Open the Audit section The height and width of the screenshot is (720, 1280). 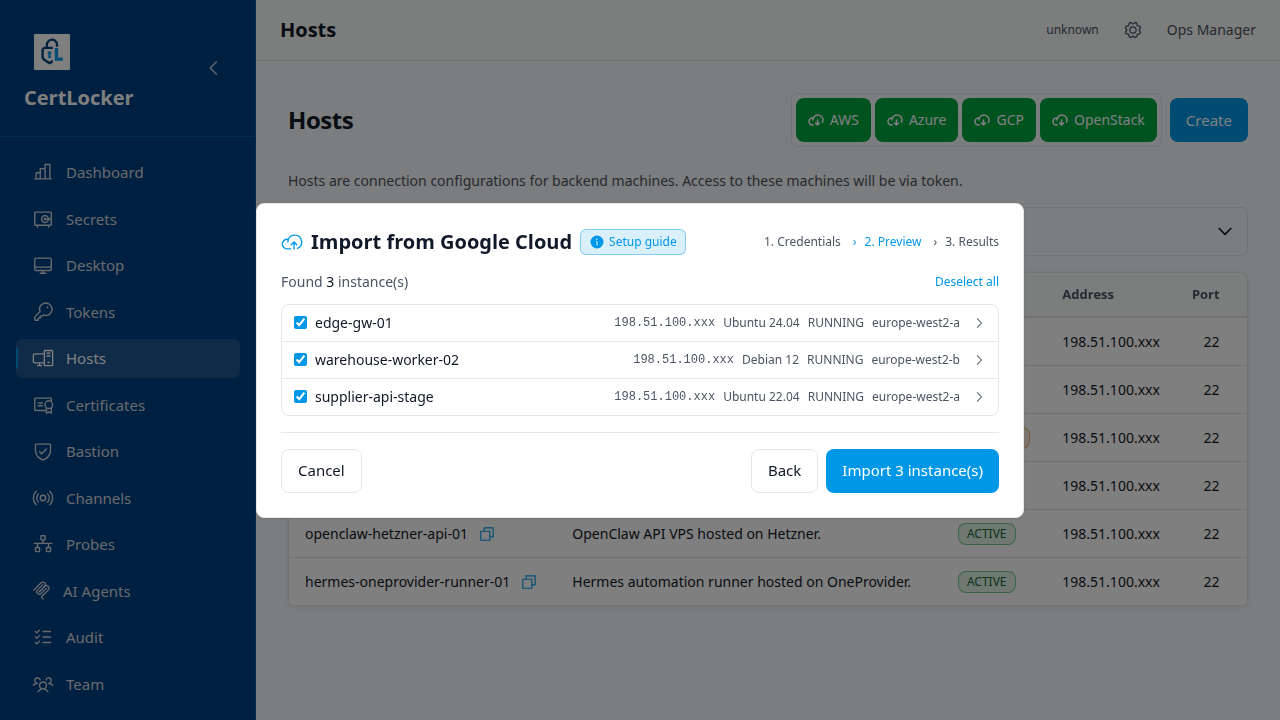(x=128, y=637)
